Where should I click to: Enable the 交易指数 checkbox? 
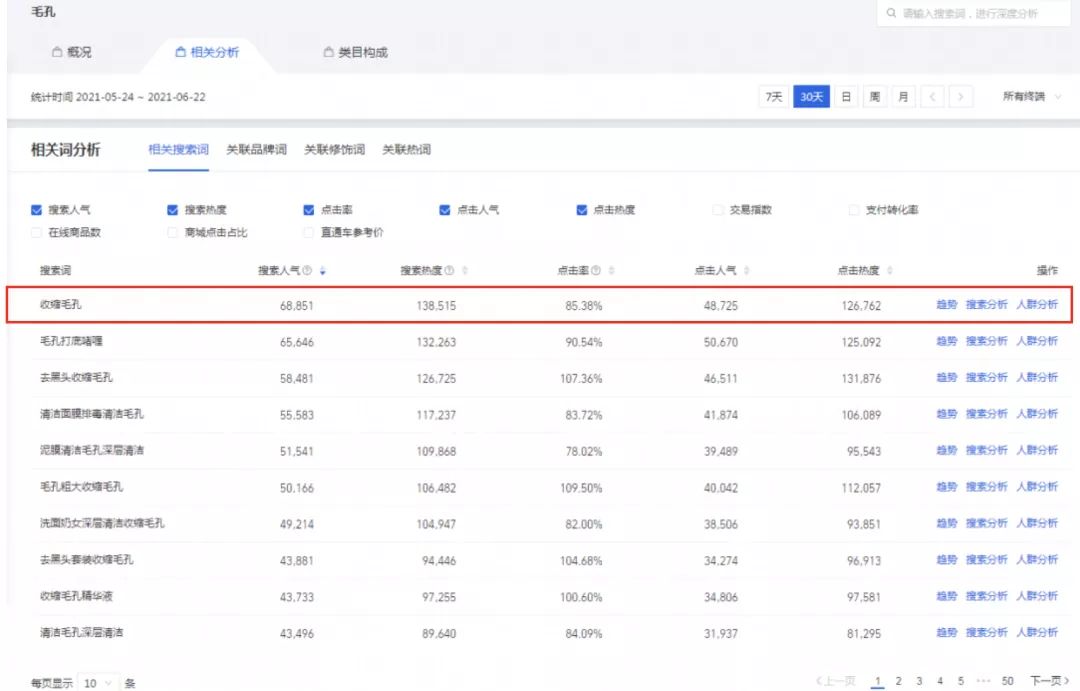[718, 210]
